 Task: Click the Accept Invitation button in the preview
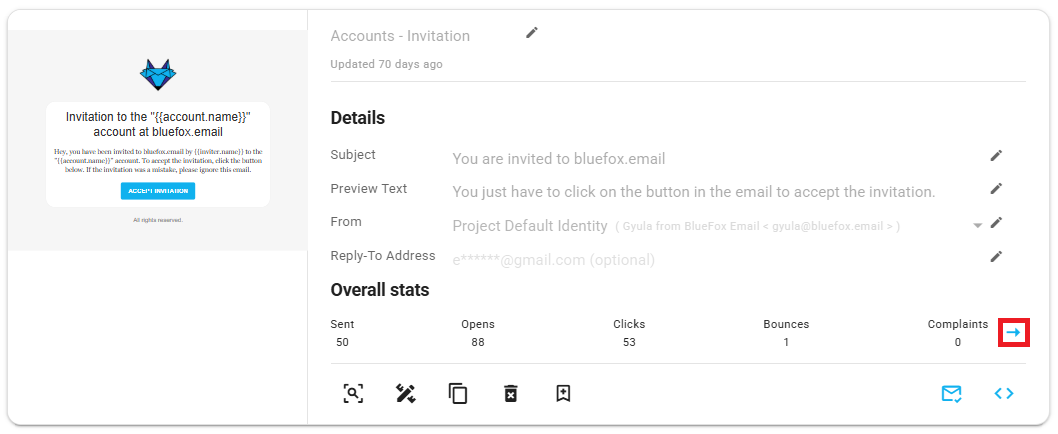(x=158, y=191)
